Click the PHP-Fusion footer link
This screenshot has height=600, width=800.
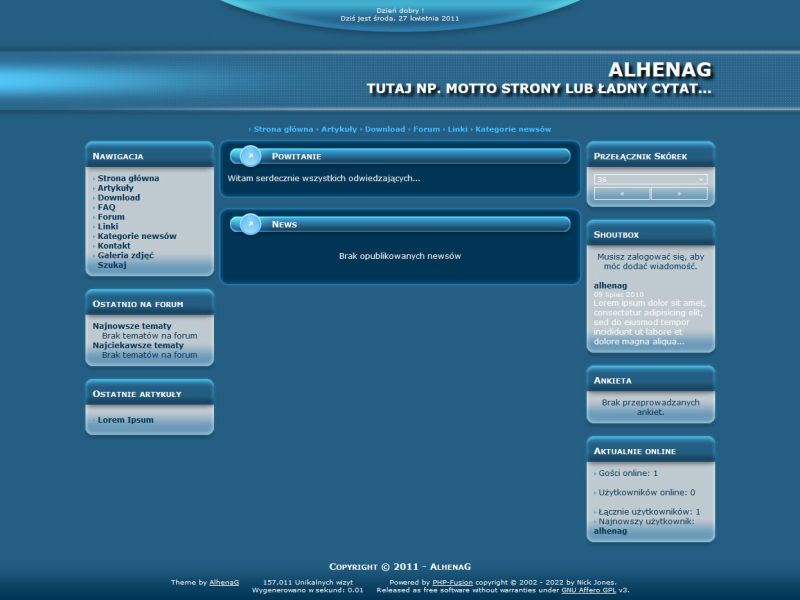tap(452, 582)
